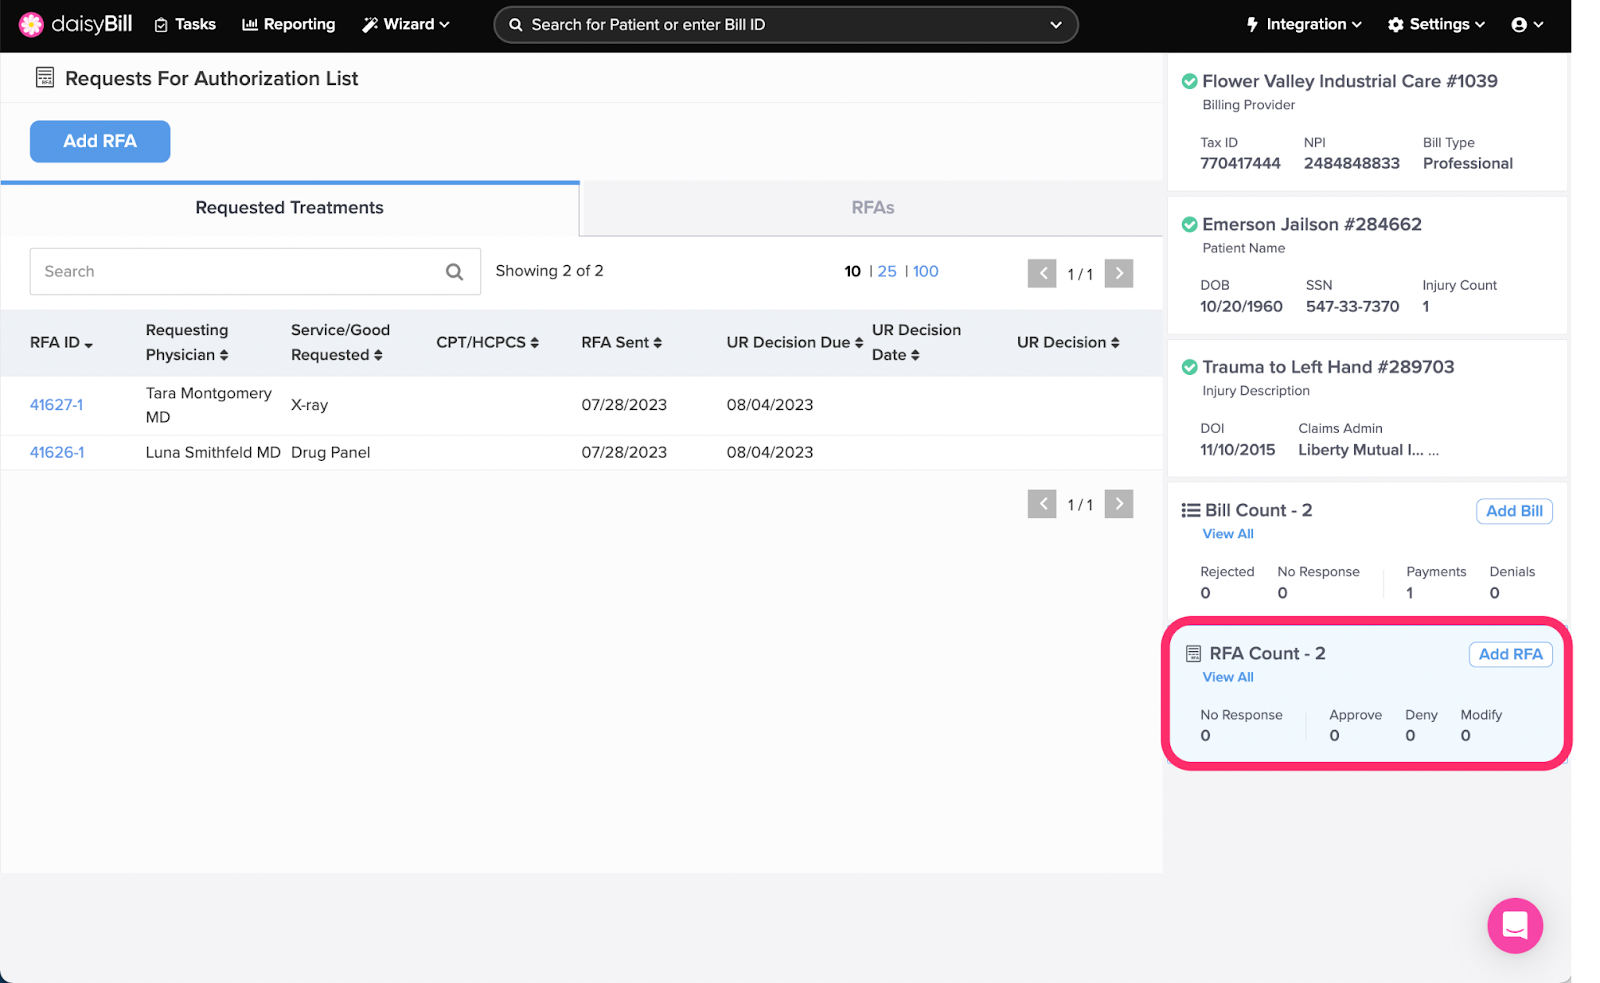Click the daisyBill flower logo
The height and width of the screenshot is (983, 1600).
coord(31,25)
